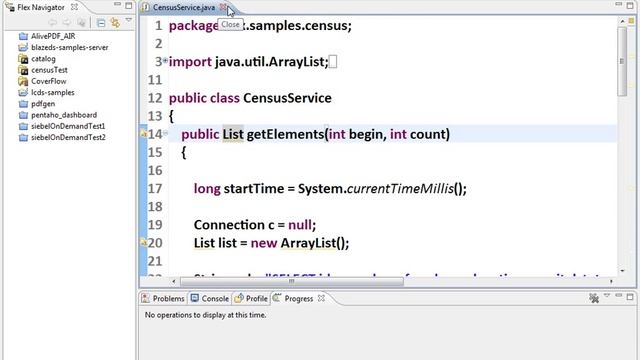Select the pdfgen project folder
Image resolution: width=640 pixels, height=360 pixels.
[x=43, y=104]
